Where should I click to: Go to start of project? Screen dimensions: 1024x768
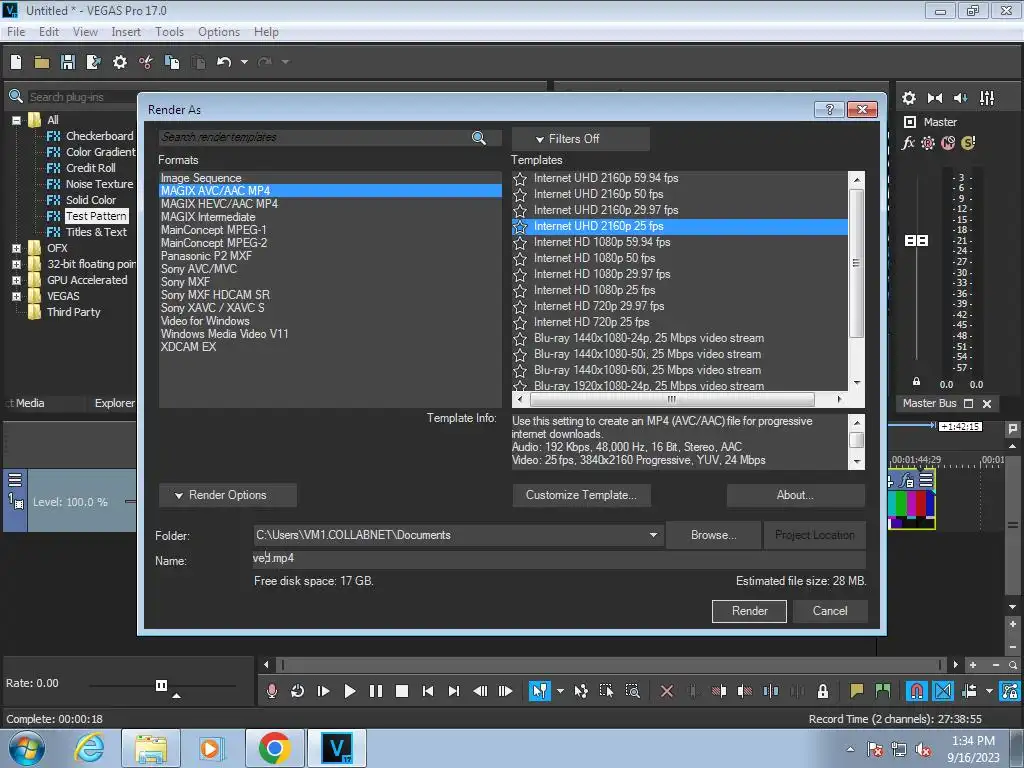click(428, 691)
